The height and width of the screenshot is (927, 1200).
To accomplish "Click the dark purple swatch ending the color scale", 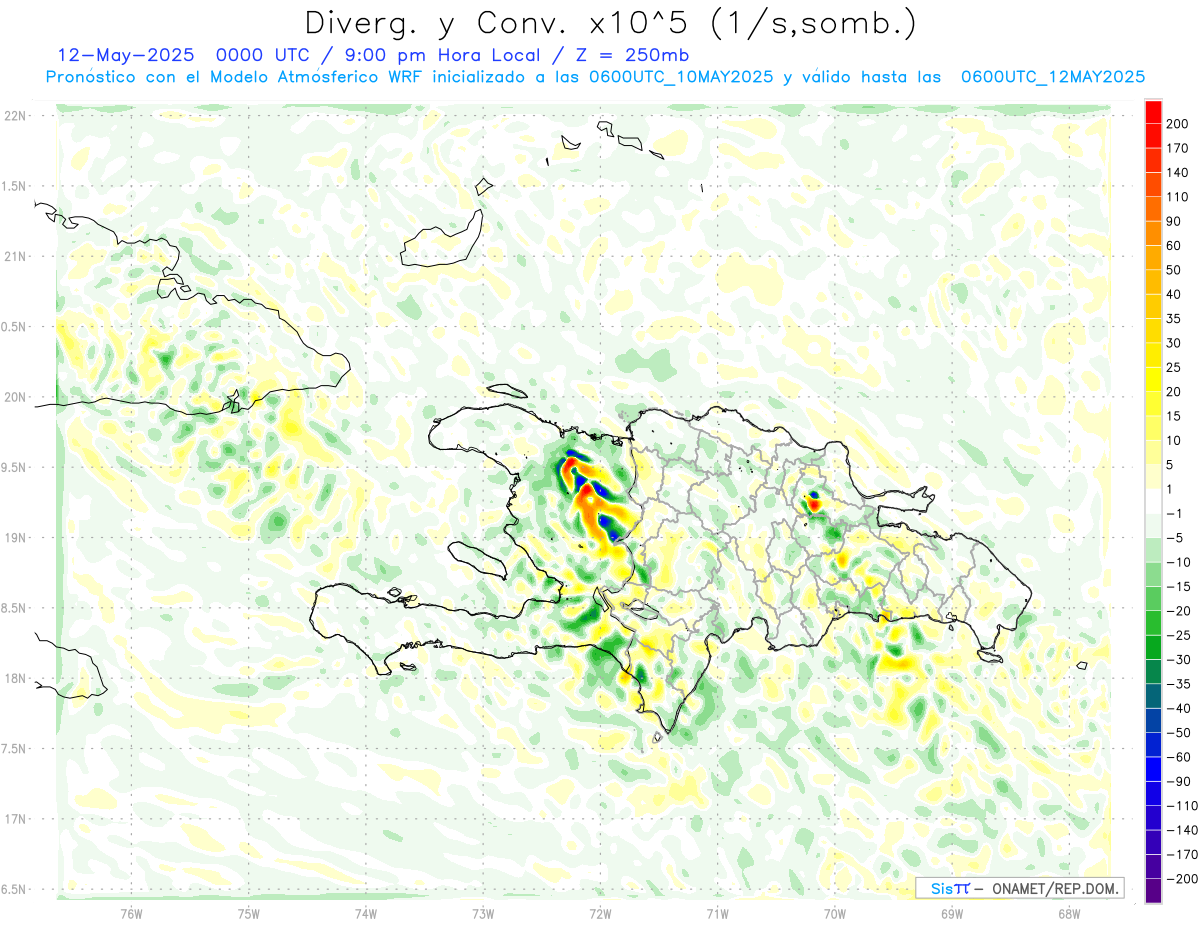I will tap(1153, 890).
